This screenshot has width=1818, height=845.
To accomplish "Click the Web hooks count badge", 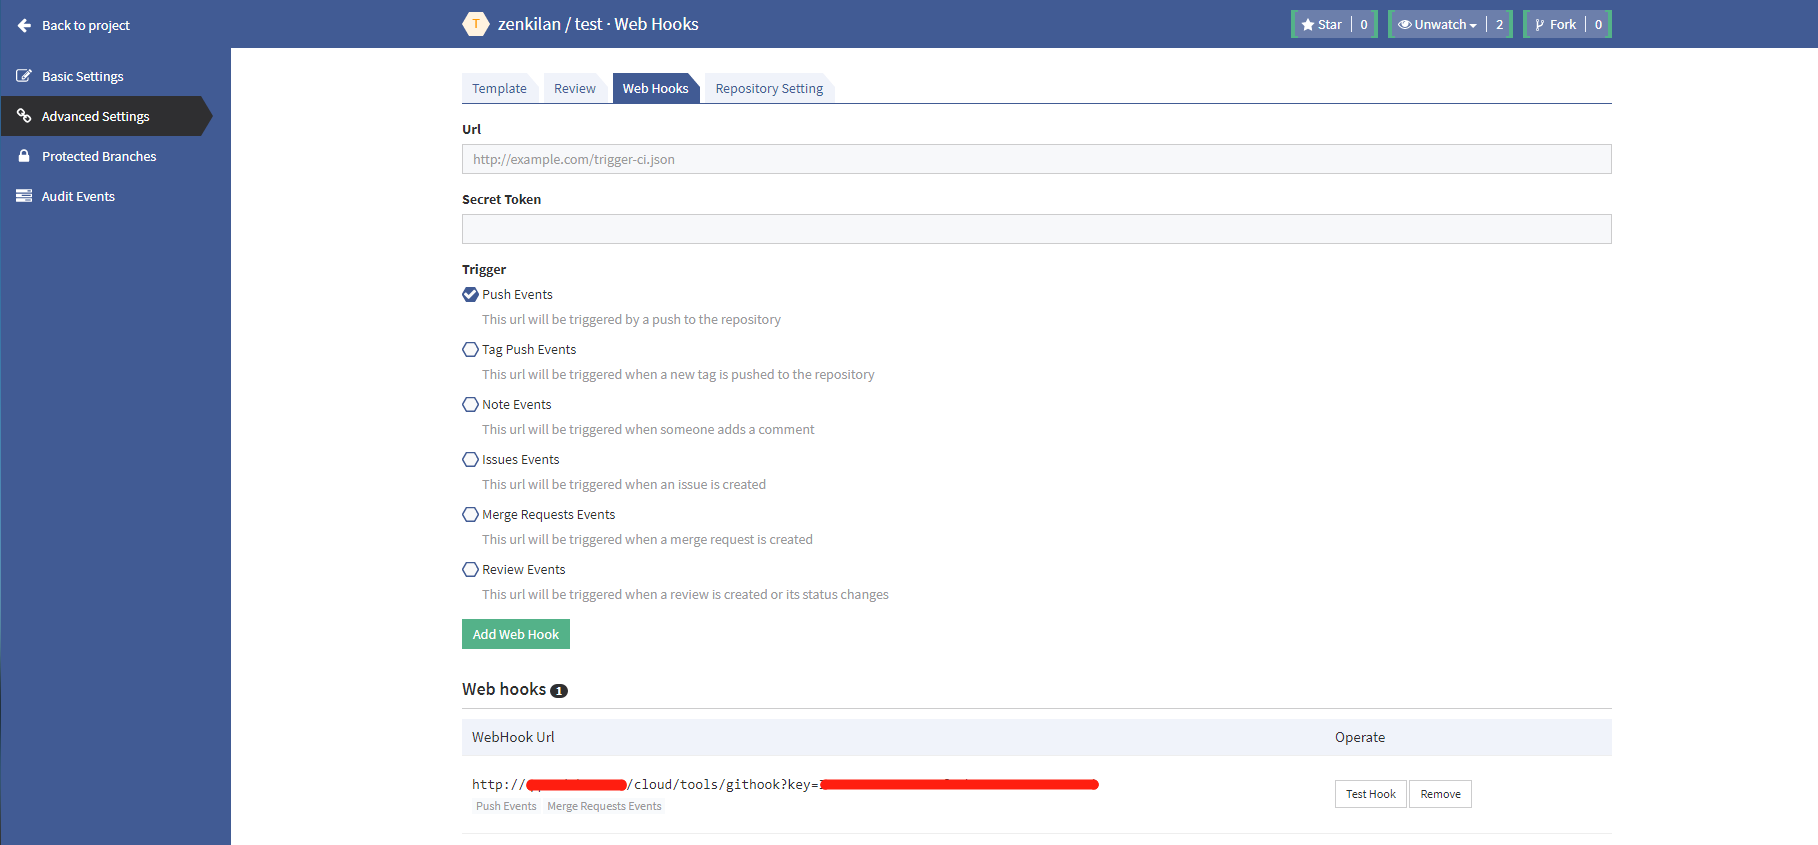I will pos(559,691).
